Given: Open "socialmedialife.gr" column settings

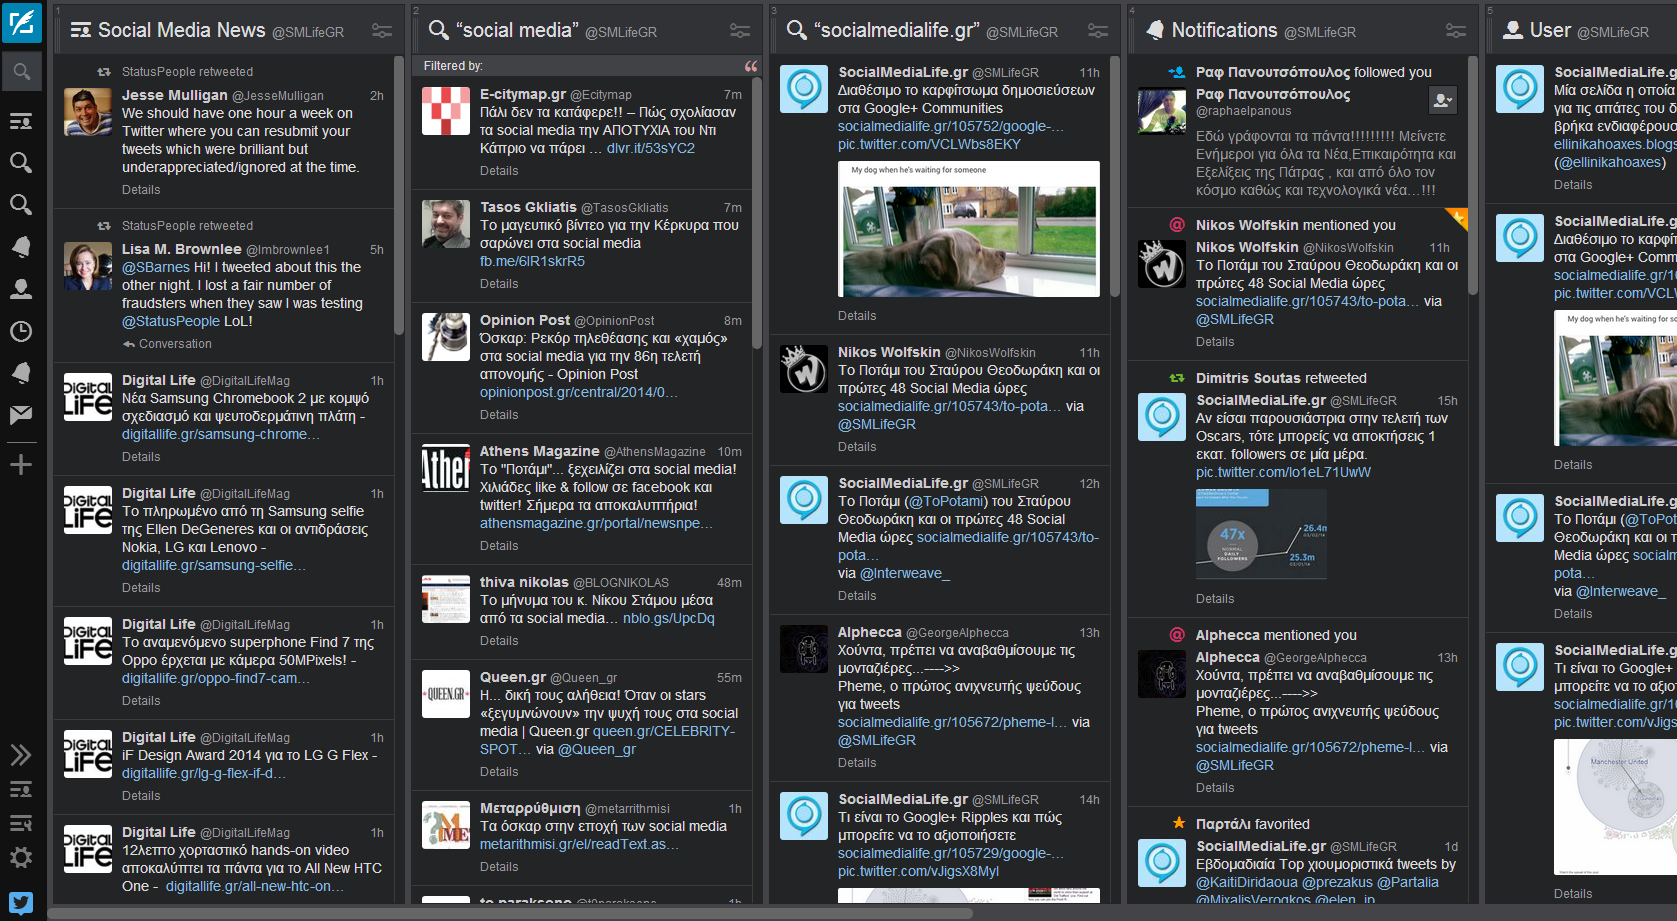Looking at the screenshot, I should [1098, 31].
